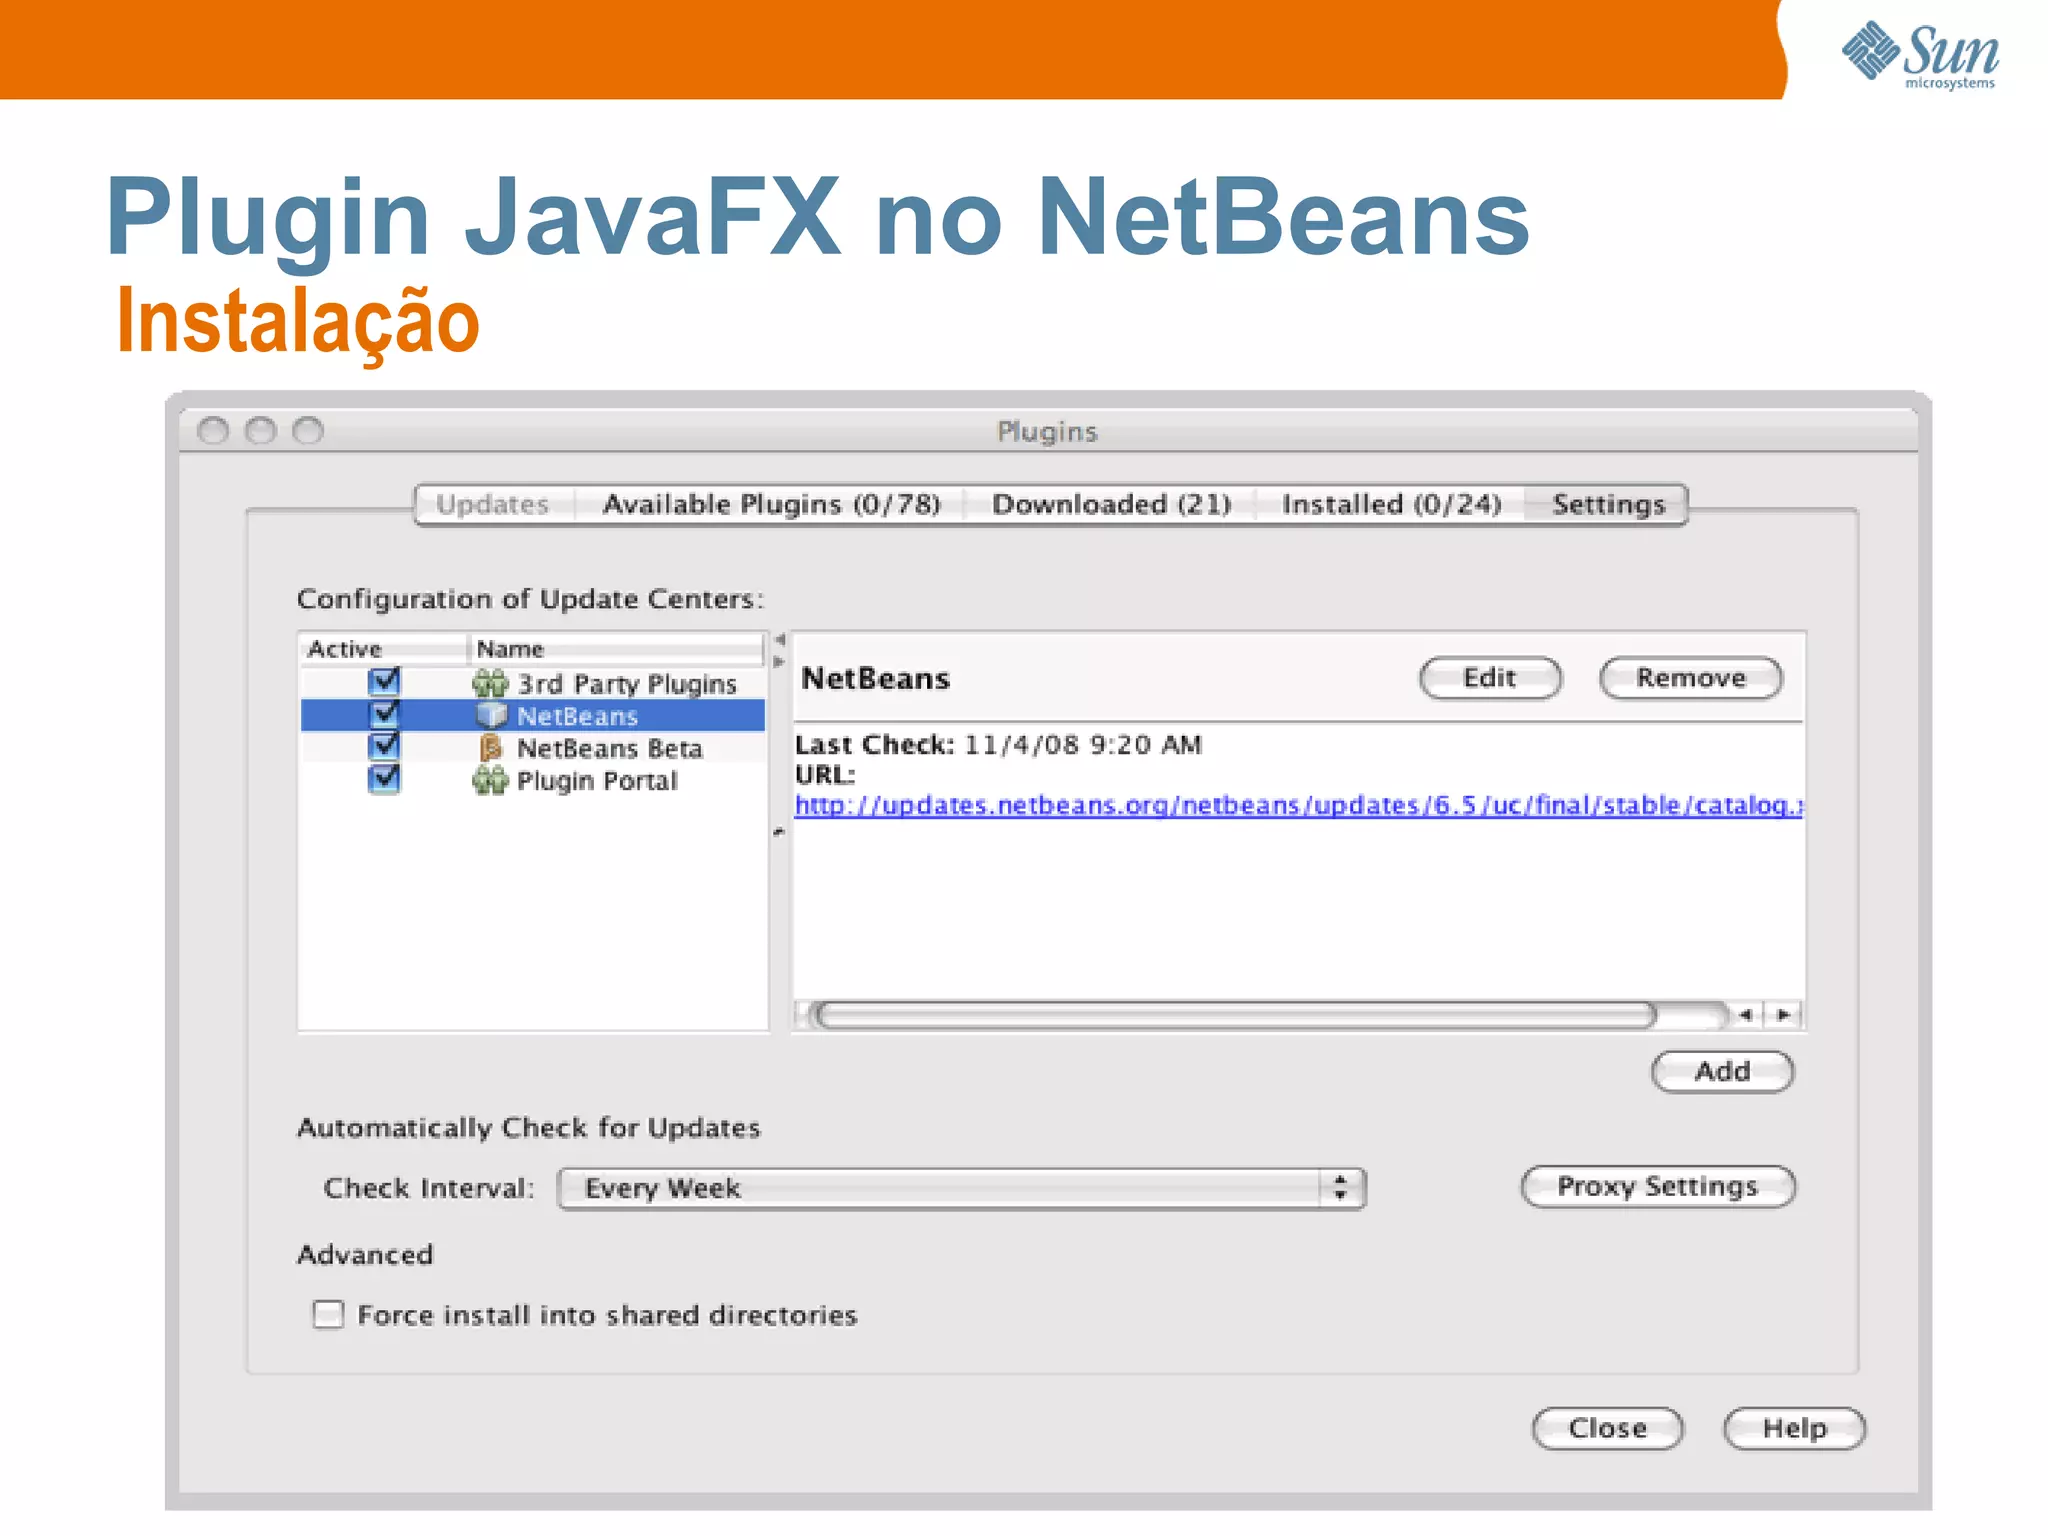Click the Name column header
This screenshot has width=2048, height=1536.
tap(616, 649)
